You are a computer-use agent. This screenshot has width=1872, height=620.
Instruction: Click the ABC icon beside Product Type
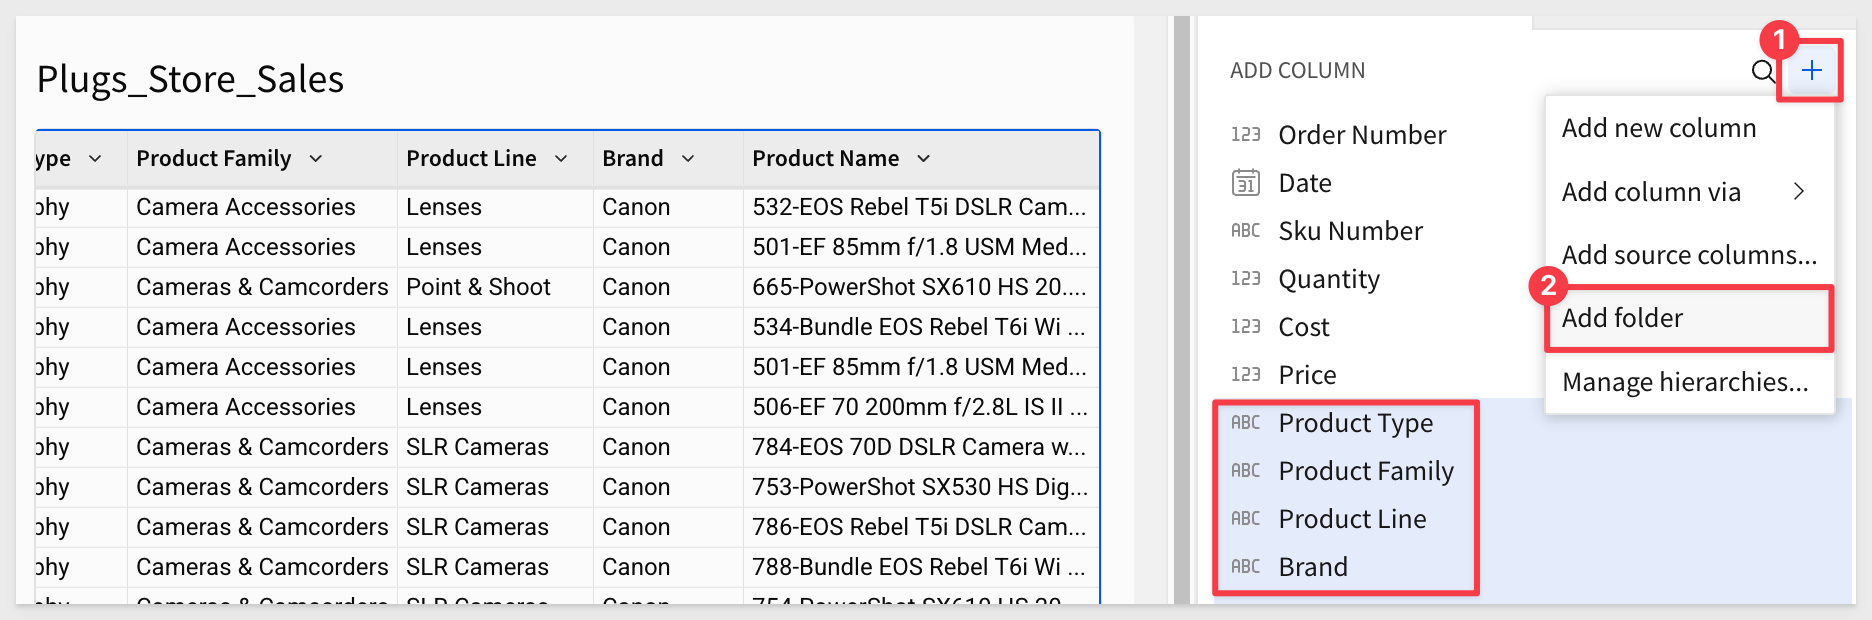1246,423
